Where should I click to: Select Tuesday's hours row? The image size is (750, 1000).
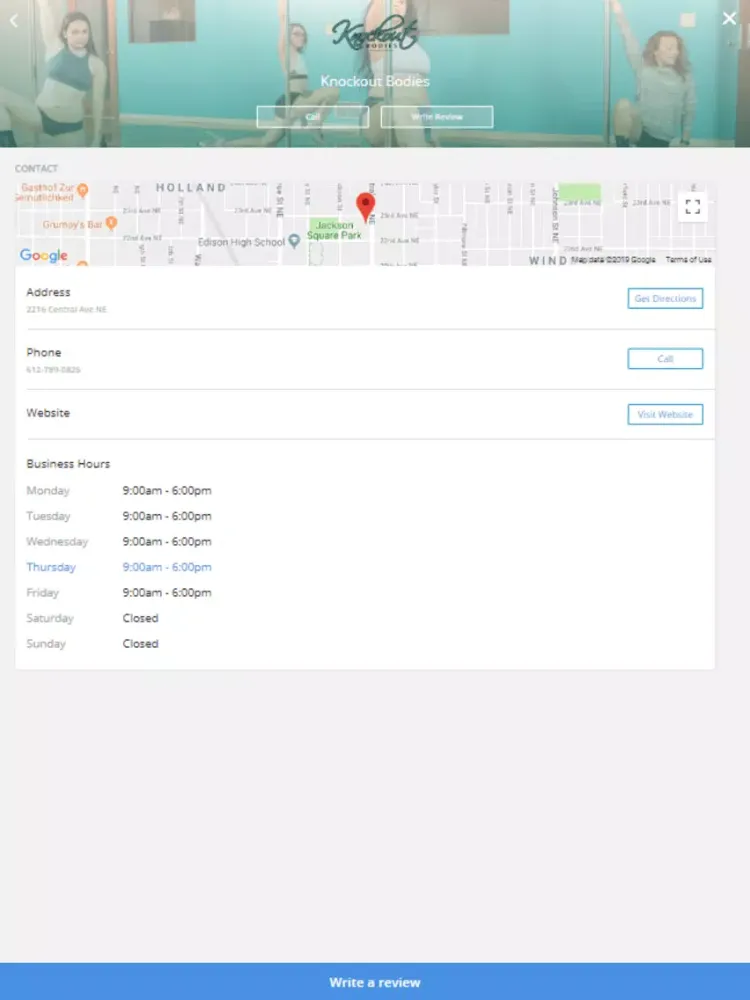coord(119,516)
